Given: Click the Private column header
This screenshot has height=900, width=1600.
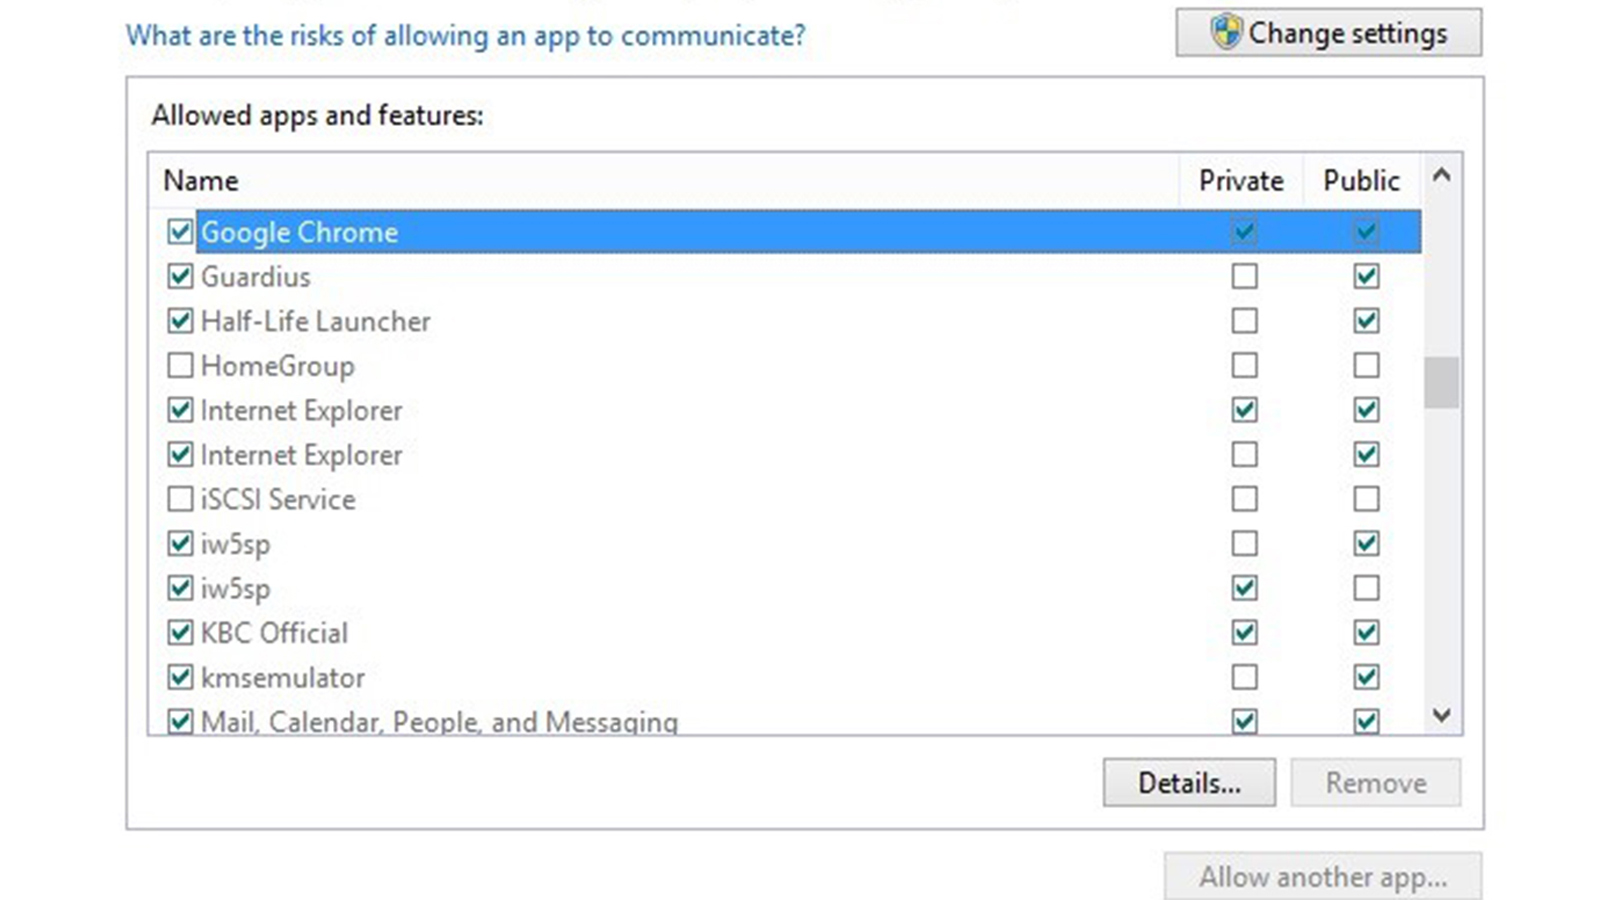Looking at the screenshot, I should click(1241, 181).
